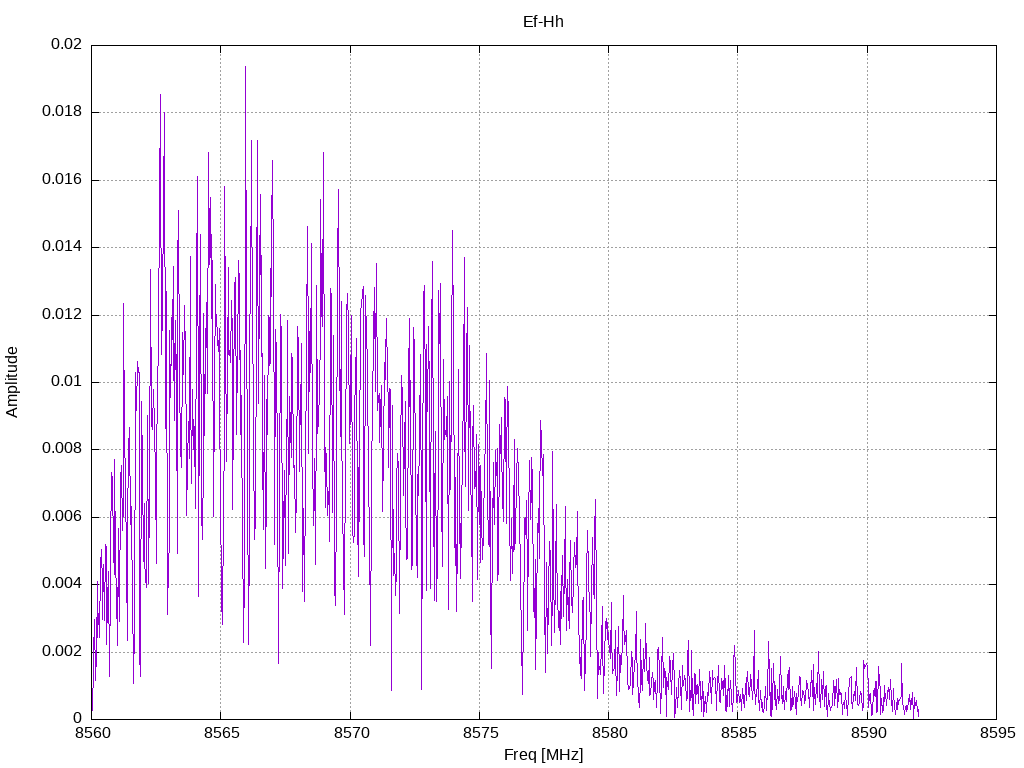Click the x-axis tick label '8560'
This screenshot has width=1024, height=768.
coord(92,733)
